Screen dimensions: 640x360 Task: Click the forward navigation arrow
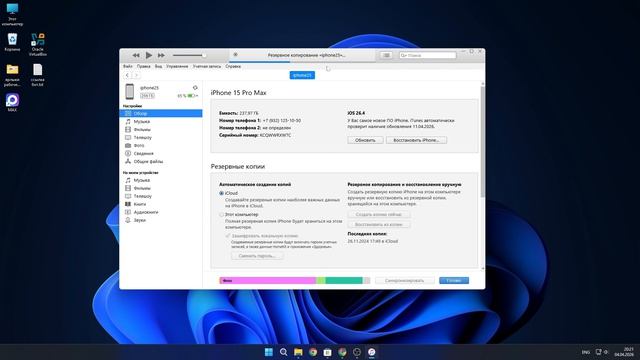pos(136,75)
